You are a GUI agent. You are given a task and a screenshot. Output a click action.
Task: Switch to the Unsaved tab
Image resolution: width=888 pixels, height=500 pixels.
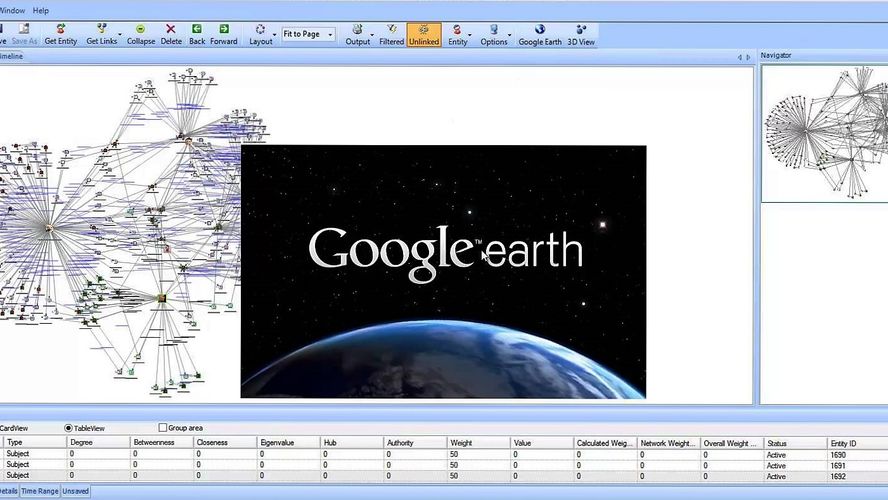[x=75, y=491]
